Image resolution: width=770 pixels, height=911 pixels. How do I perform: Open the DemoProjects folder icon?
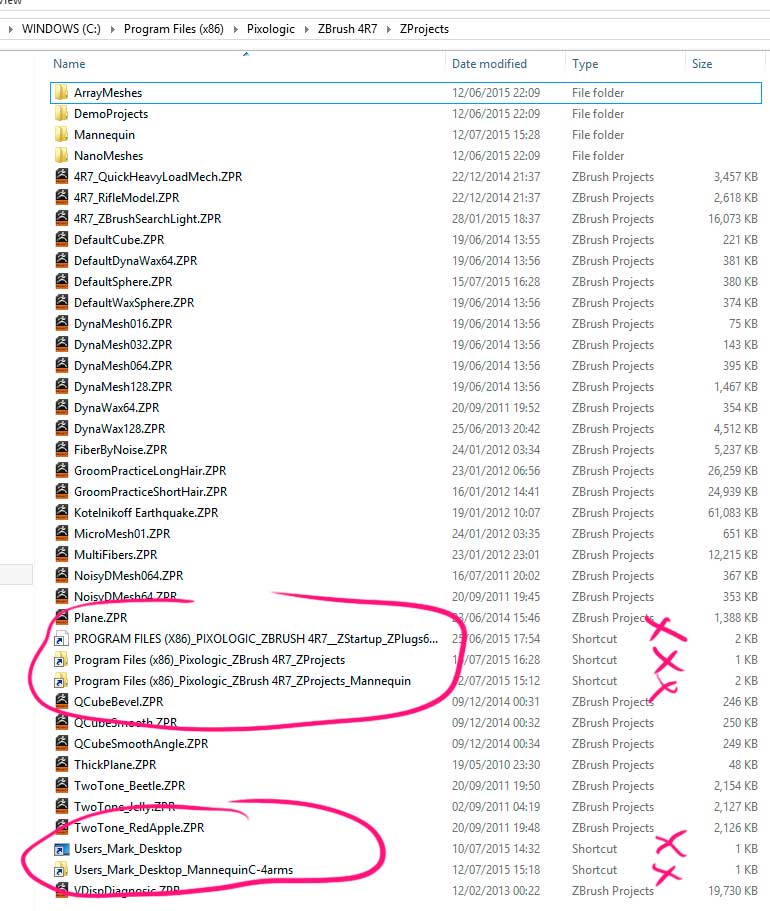coord(61,113)
